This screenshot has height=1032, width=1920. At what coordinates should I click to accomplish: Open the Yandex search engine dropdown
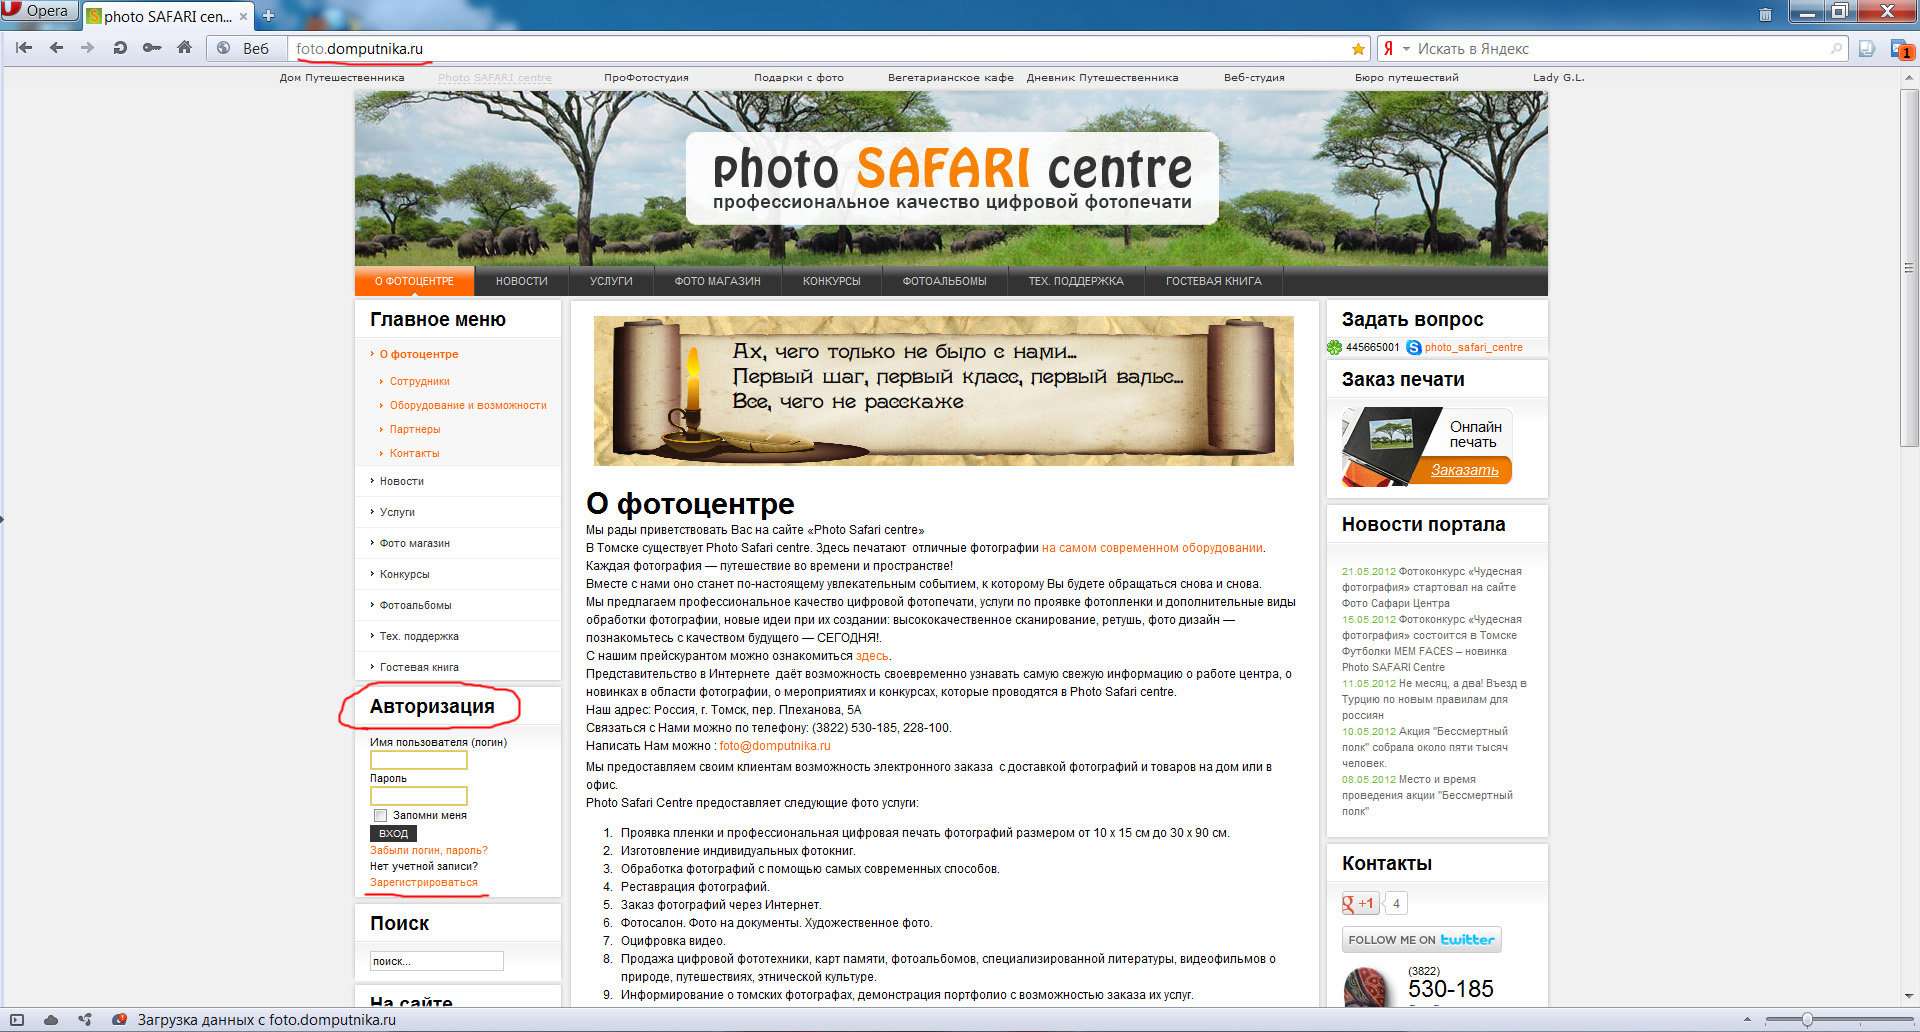click(x=1397, y=48)
